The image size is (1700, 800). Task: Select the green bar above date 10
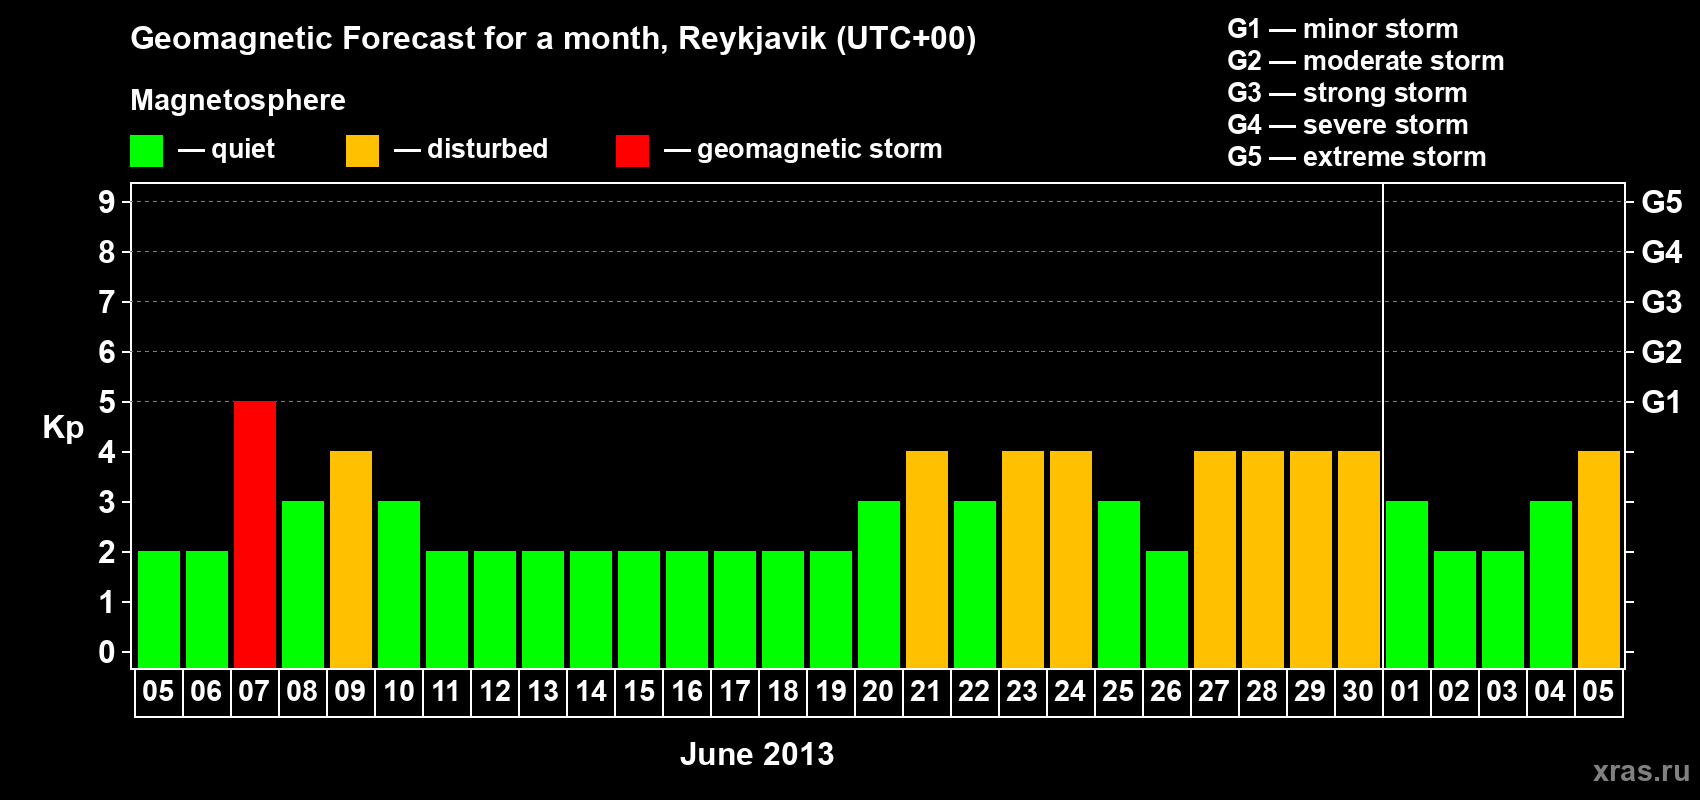(399, 585)
